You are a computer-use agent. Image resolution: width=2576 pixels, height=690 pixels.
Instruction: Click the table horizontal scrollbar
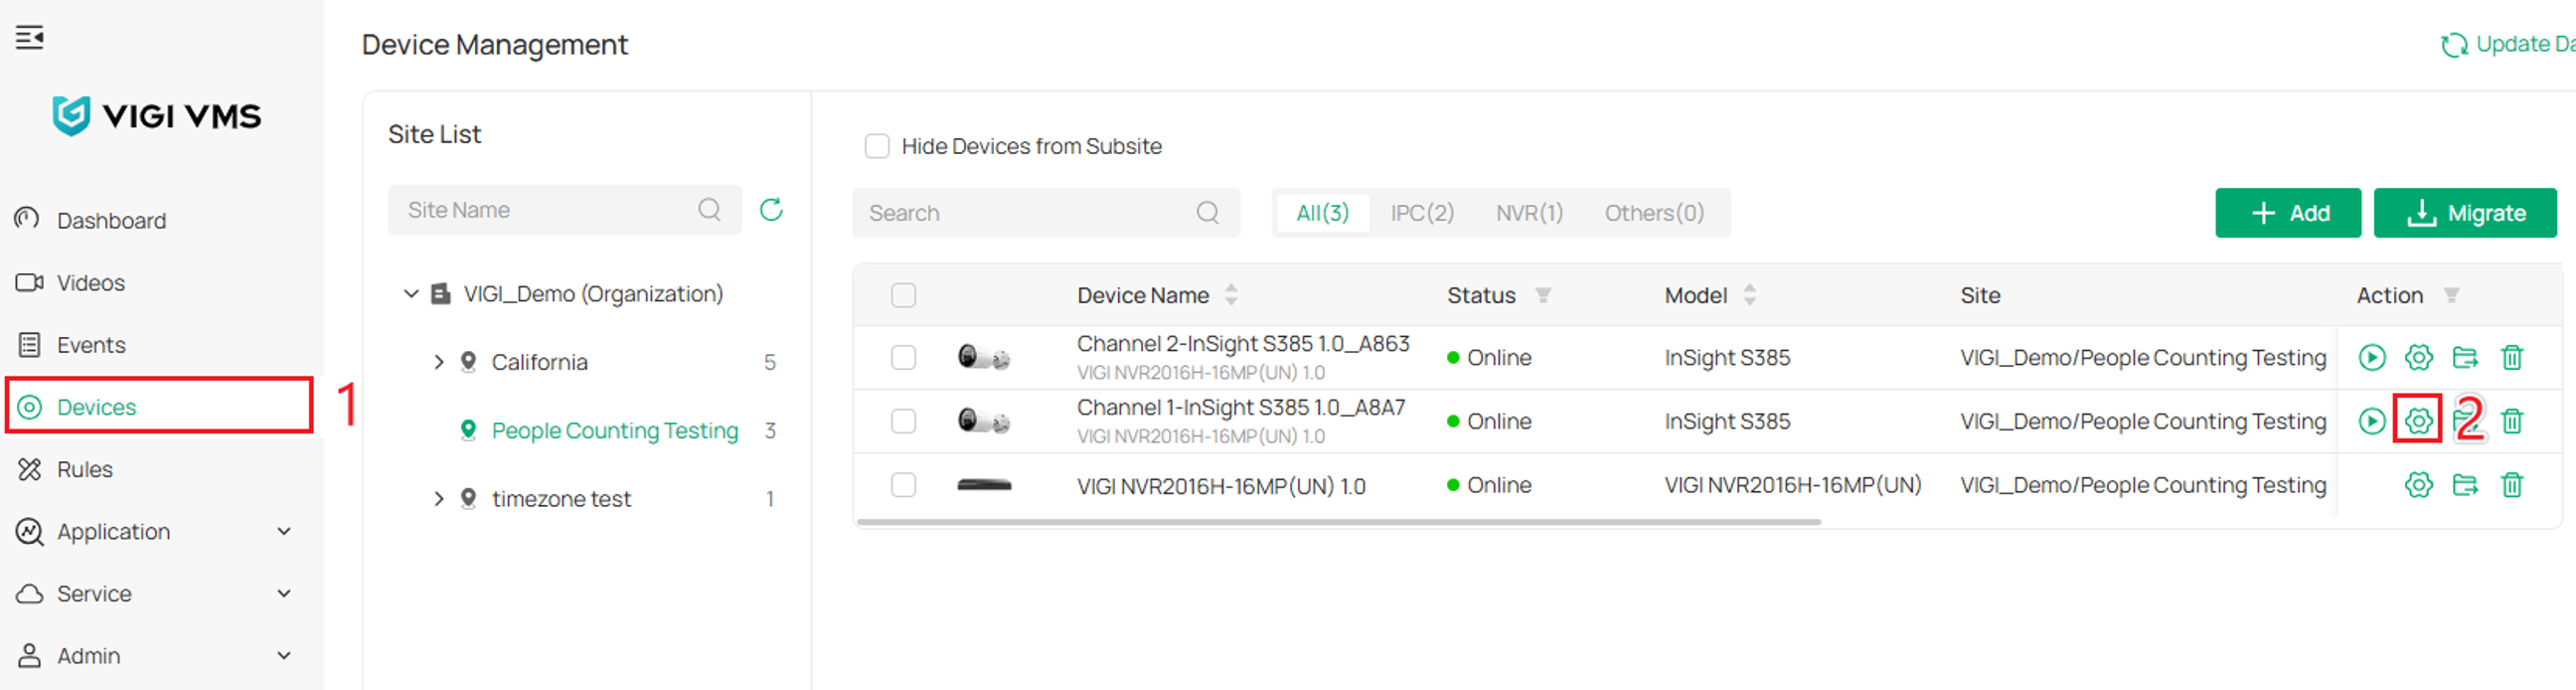[1339, 521]
